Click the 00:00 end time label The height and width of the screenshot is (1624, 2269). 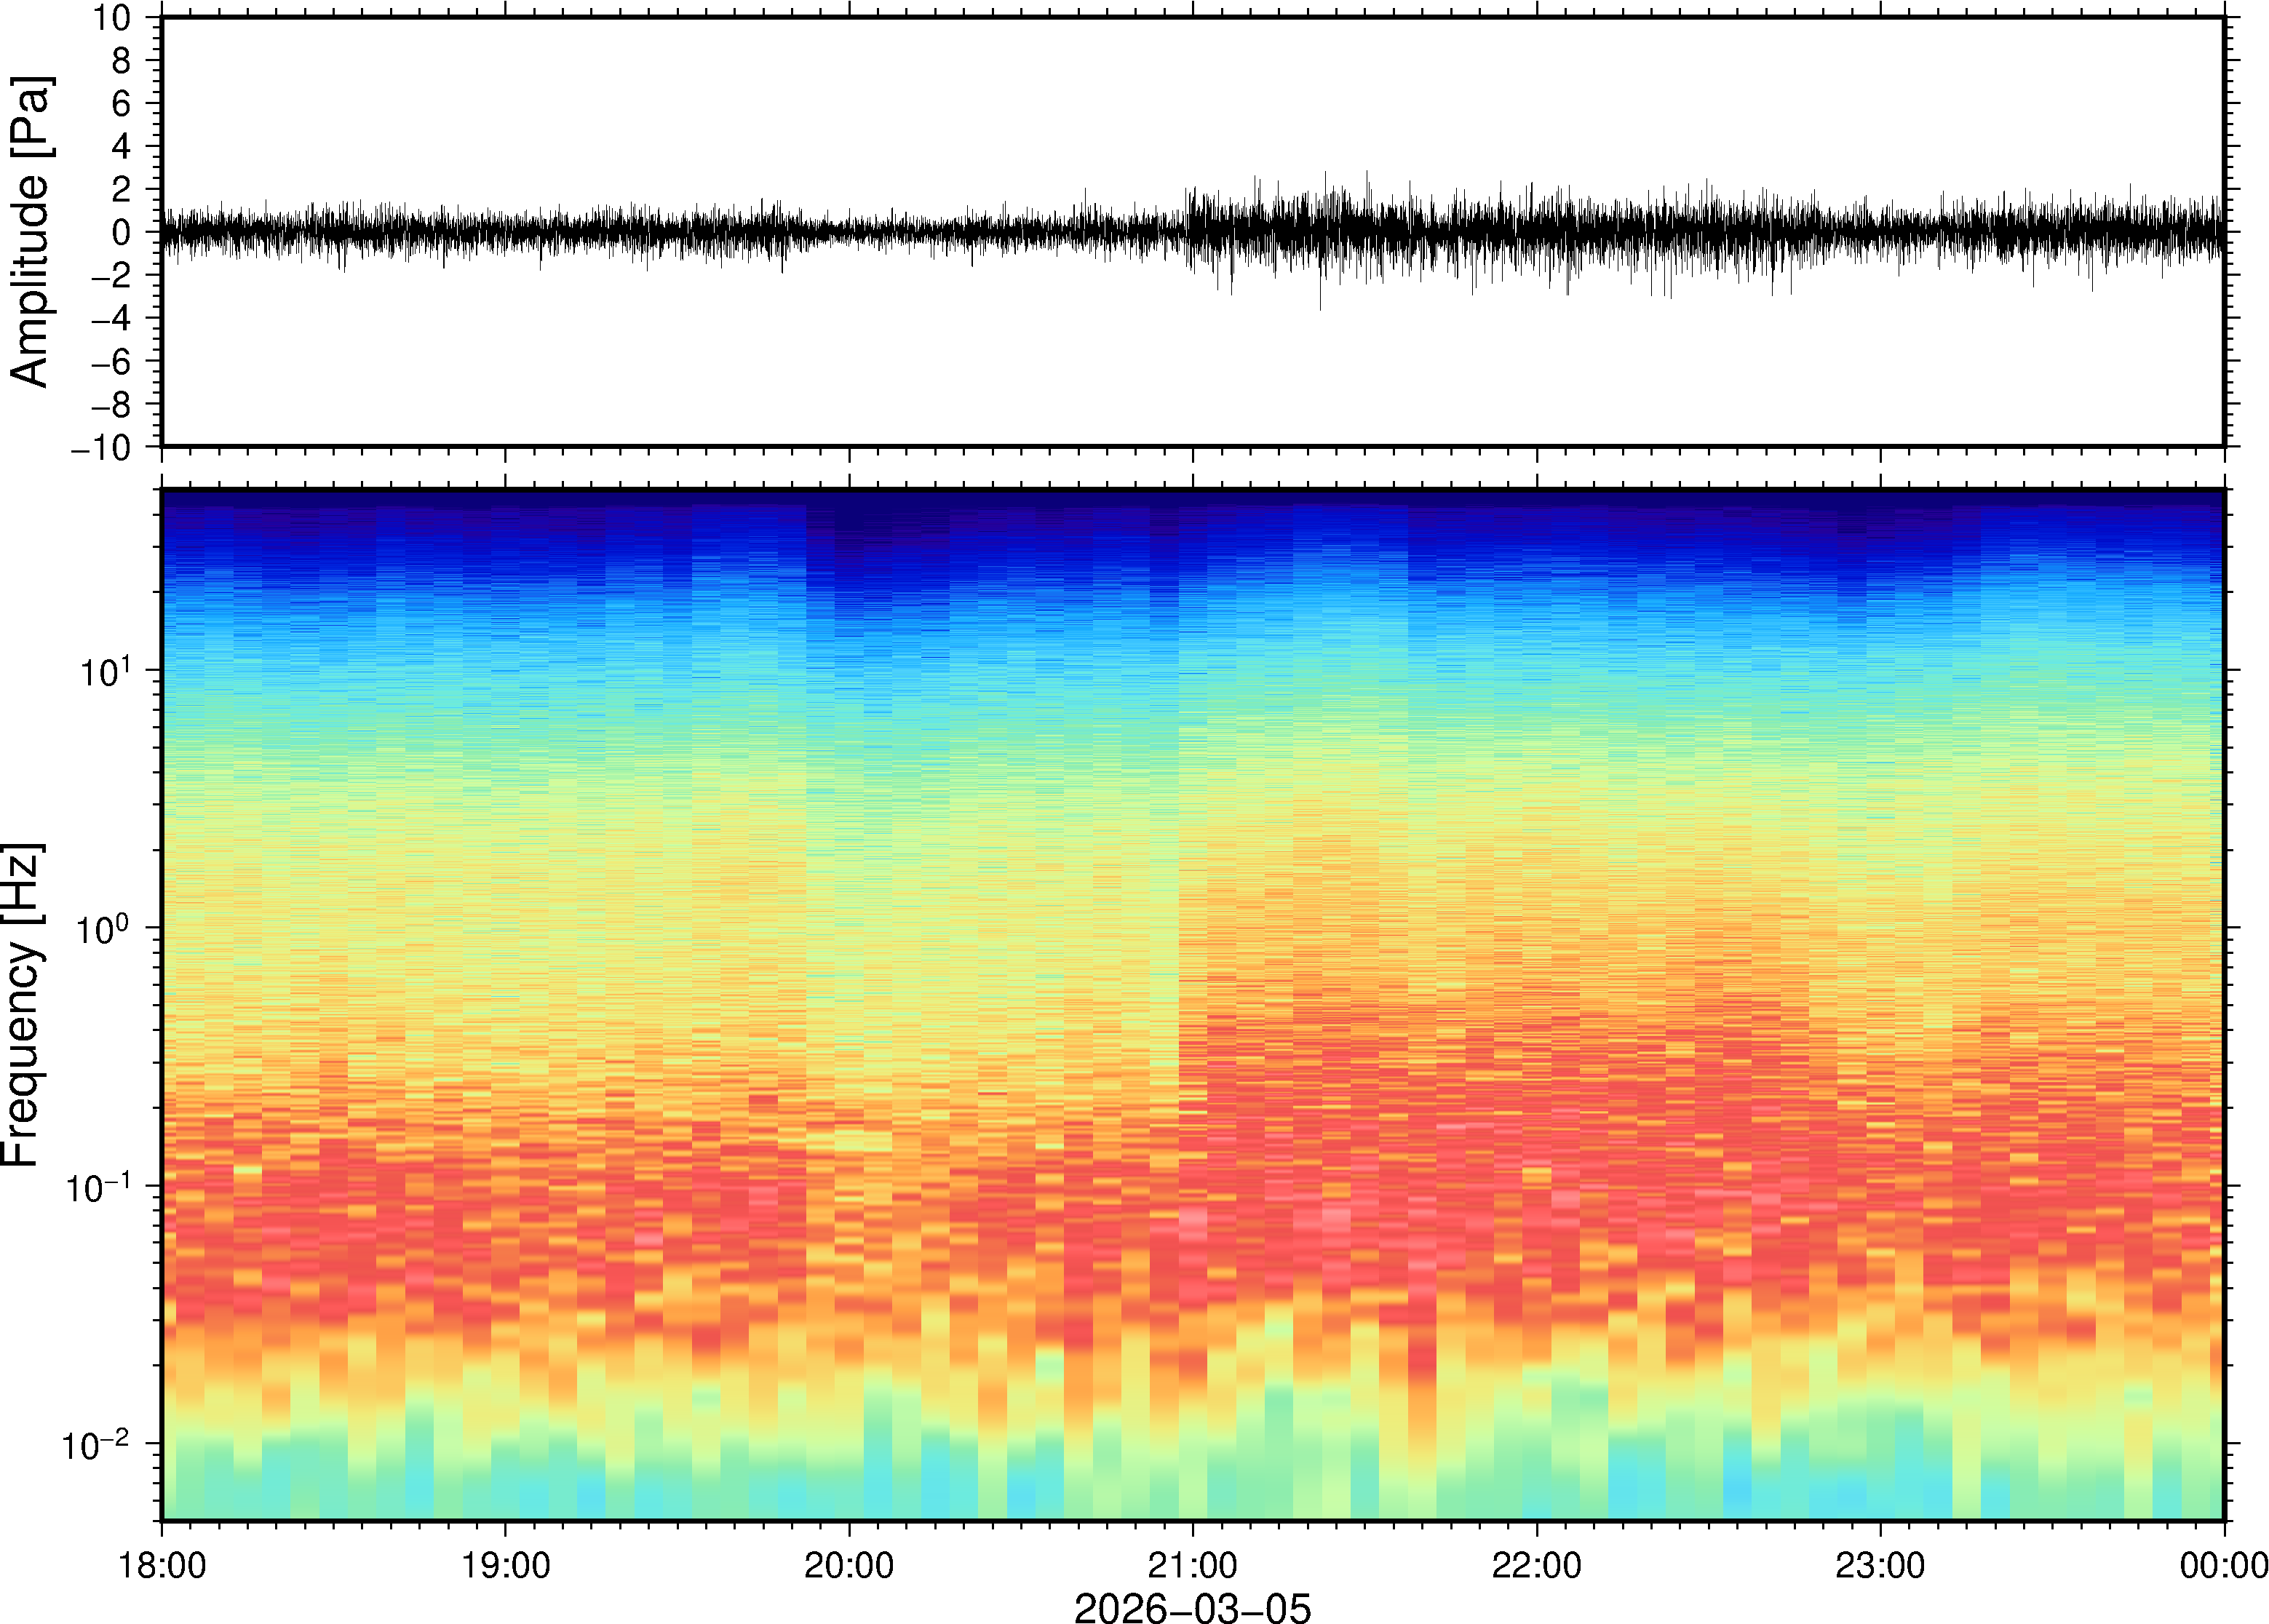tap(2223, 1565)
